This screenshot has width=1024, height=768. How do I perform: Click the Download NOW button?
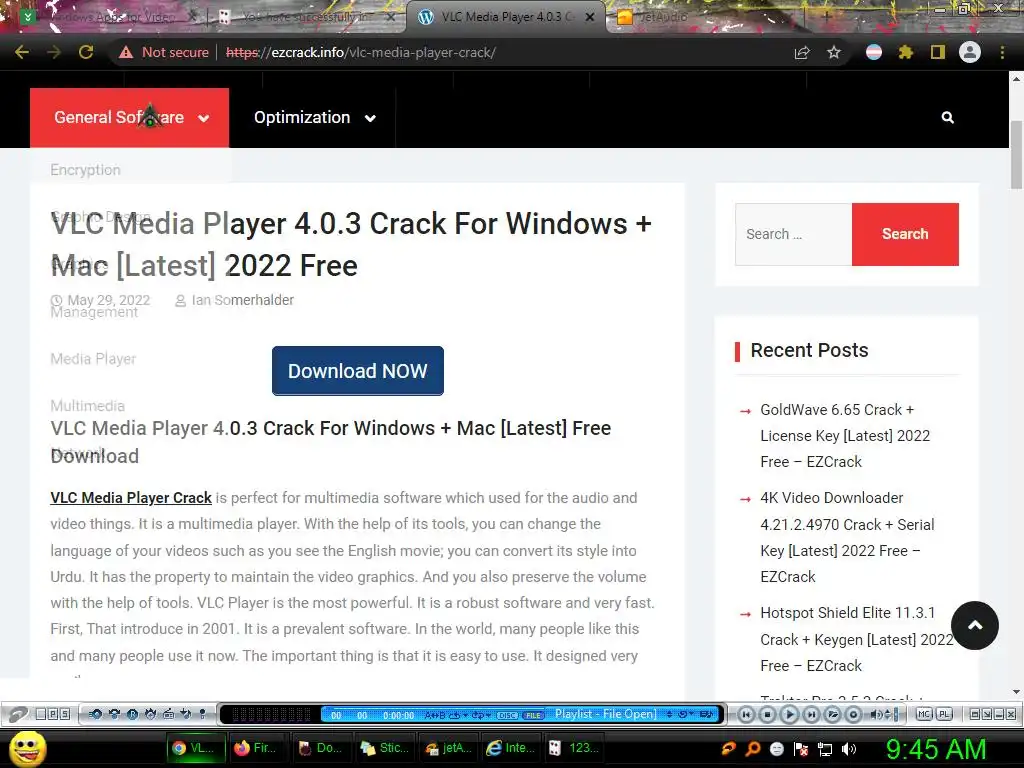(x=358, y=371)
